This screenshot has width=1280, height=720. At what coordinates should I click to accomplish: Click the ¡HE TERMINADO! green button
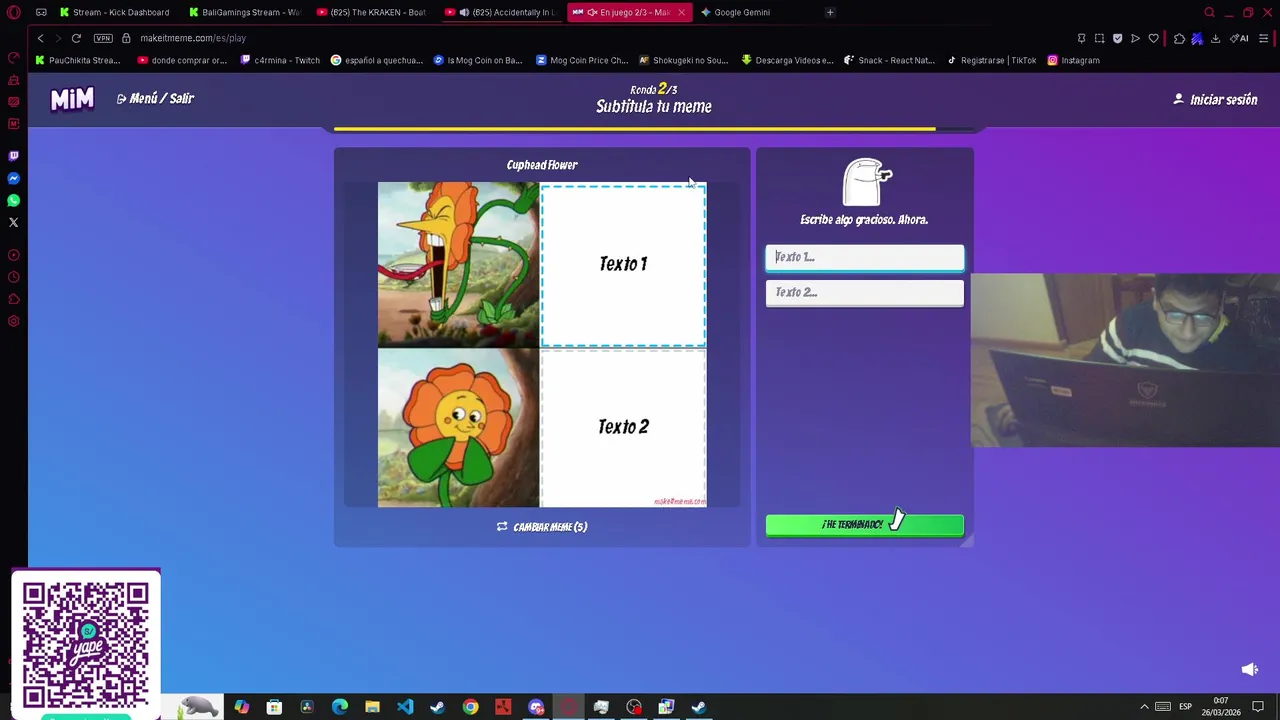tap(865, 524)
